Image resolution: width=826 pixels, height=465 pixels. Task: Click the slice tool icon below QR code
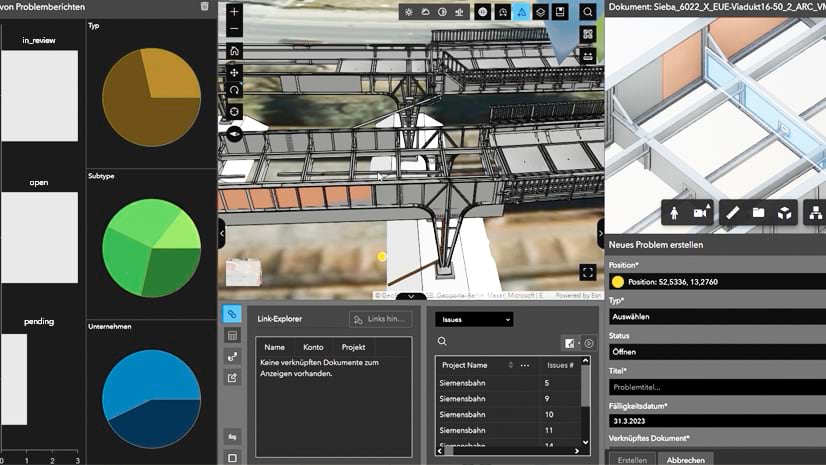click(x=588, y=55)
